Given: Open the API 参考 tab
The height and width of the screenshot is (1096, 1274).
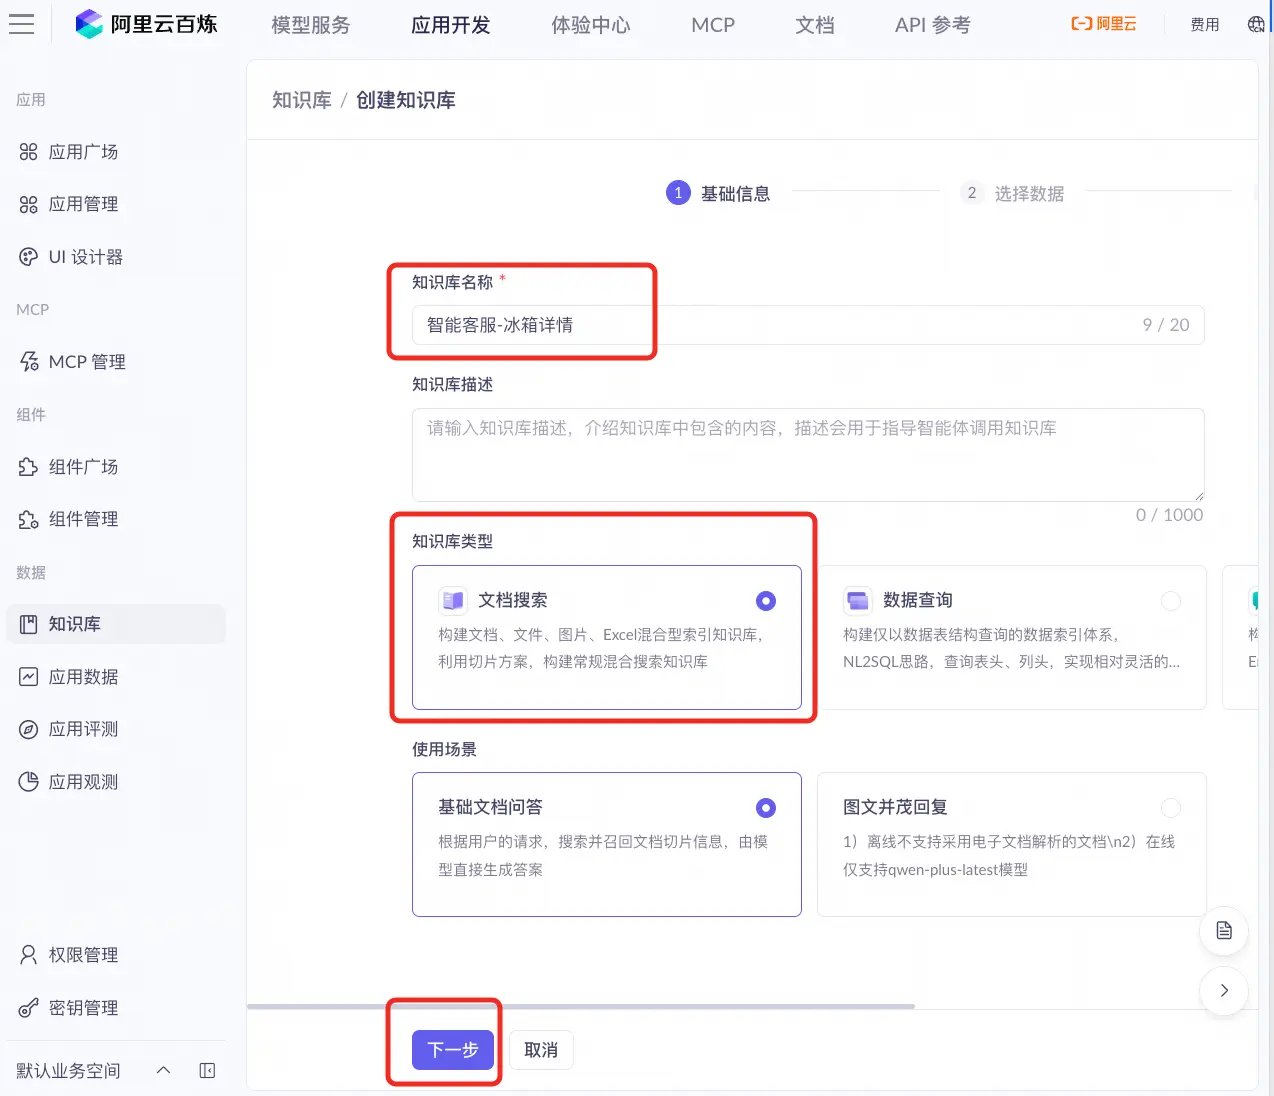Looking at the screenshot, I should (933, 25).
